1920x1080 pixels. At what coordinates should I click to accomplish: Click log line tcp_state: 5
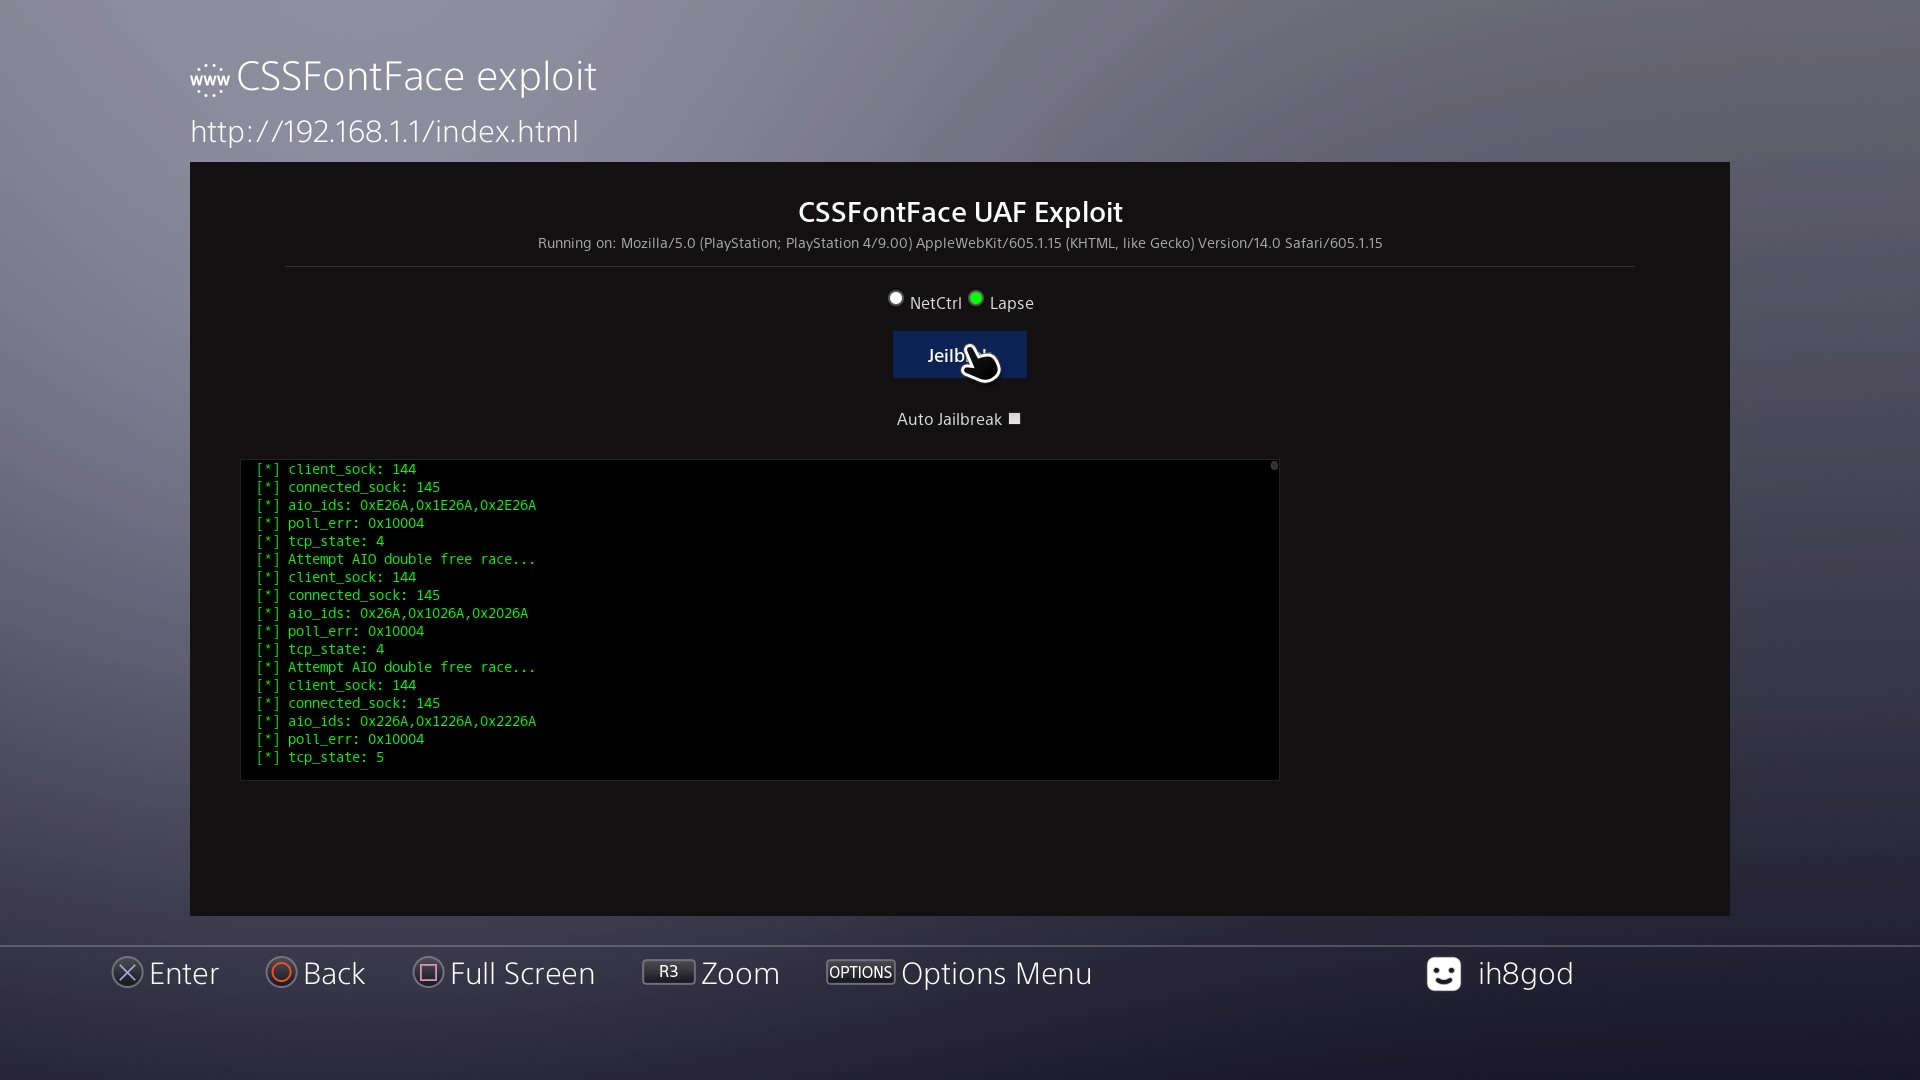(x=320, y=757)
